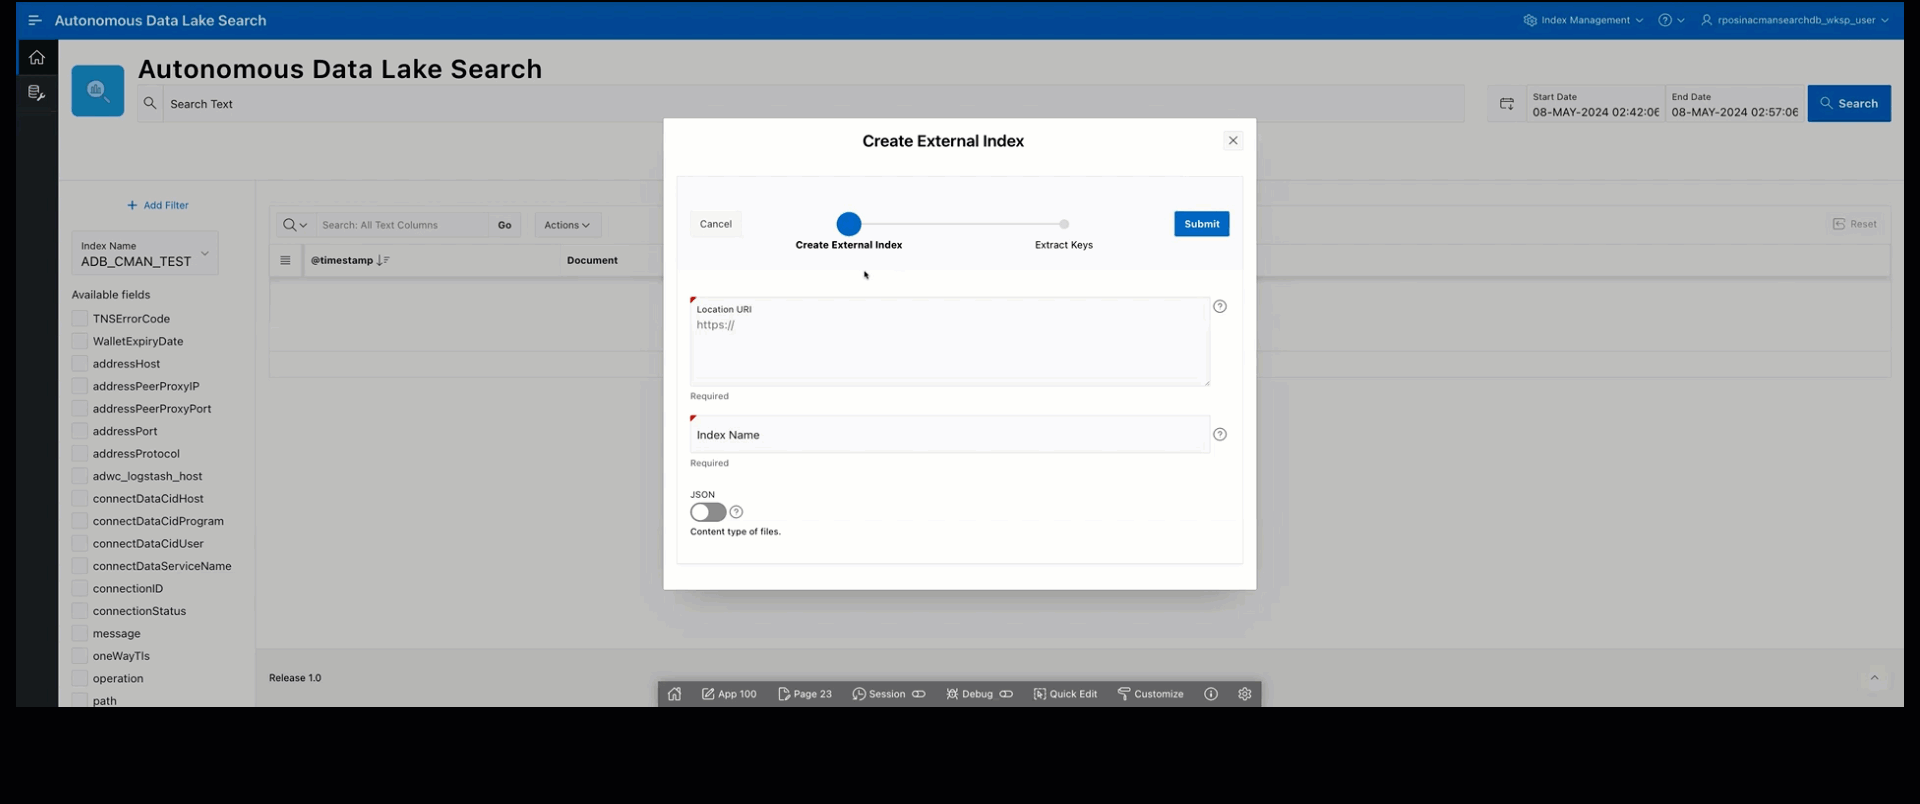Click the Index Name input field
Screen dimensions: 1920x804
(950, 435)
